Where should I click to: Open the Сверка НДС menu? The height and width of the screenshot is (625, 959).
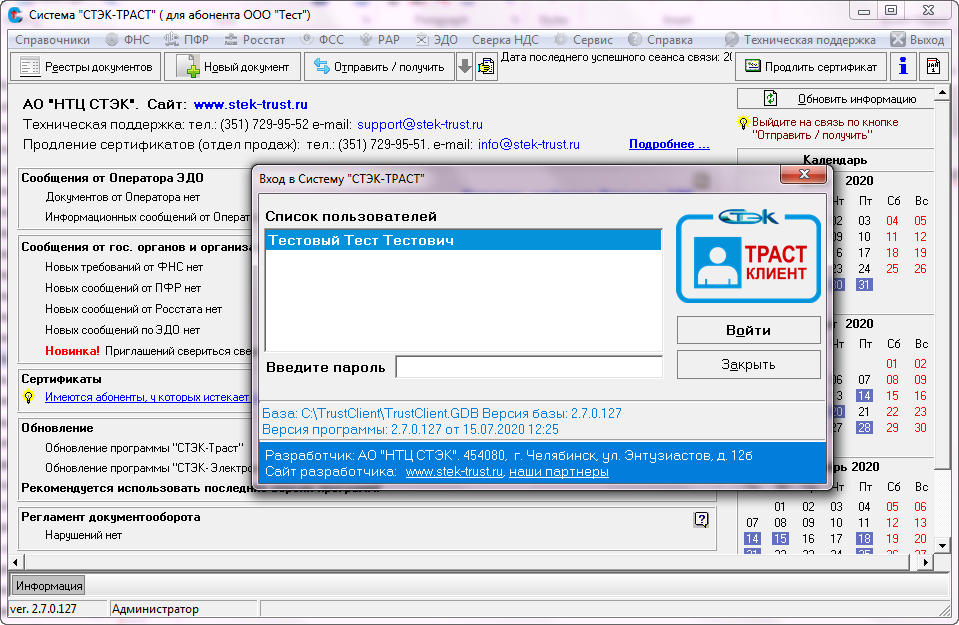click(x=505, y=40)
